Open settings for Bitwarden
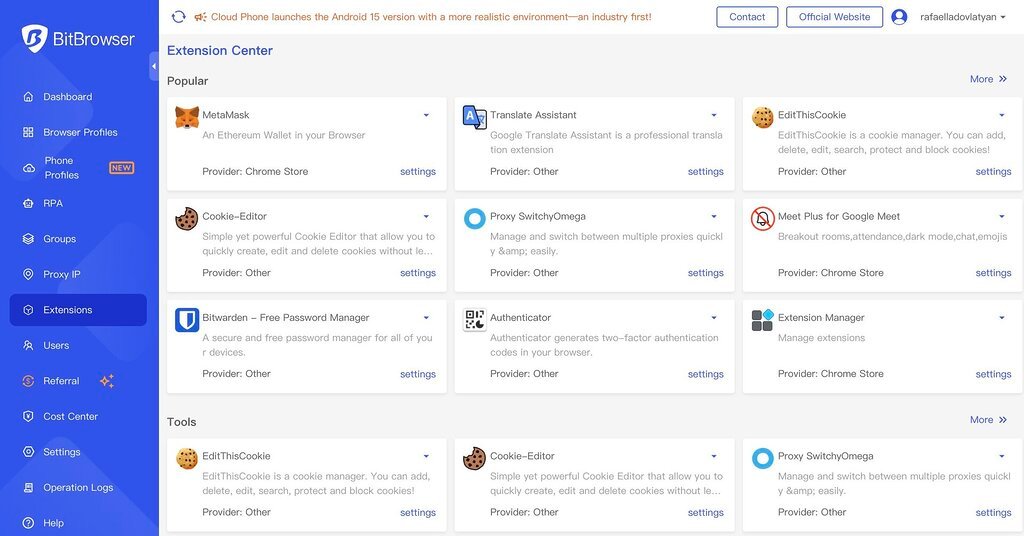Image resolution: width=1024 pixels, height=536 pixels. (x=418, y=374)
